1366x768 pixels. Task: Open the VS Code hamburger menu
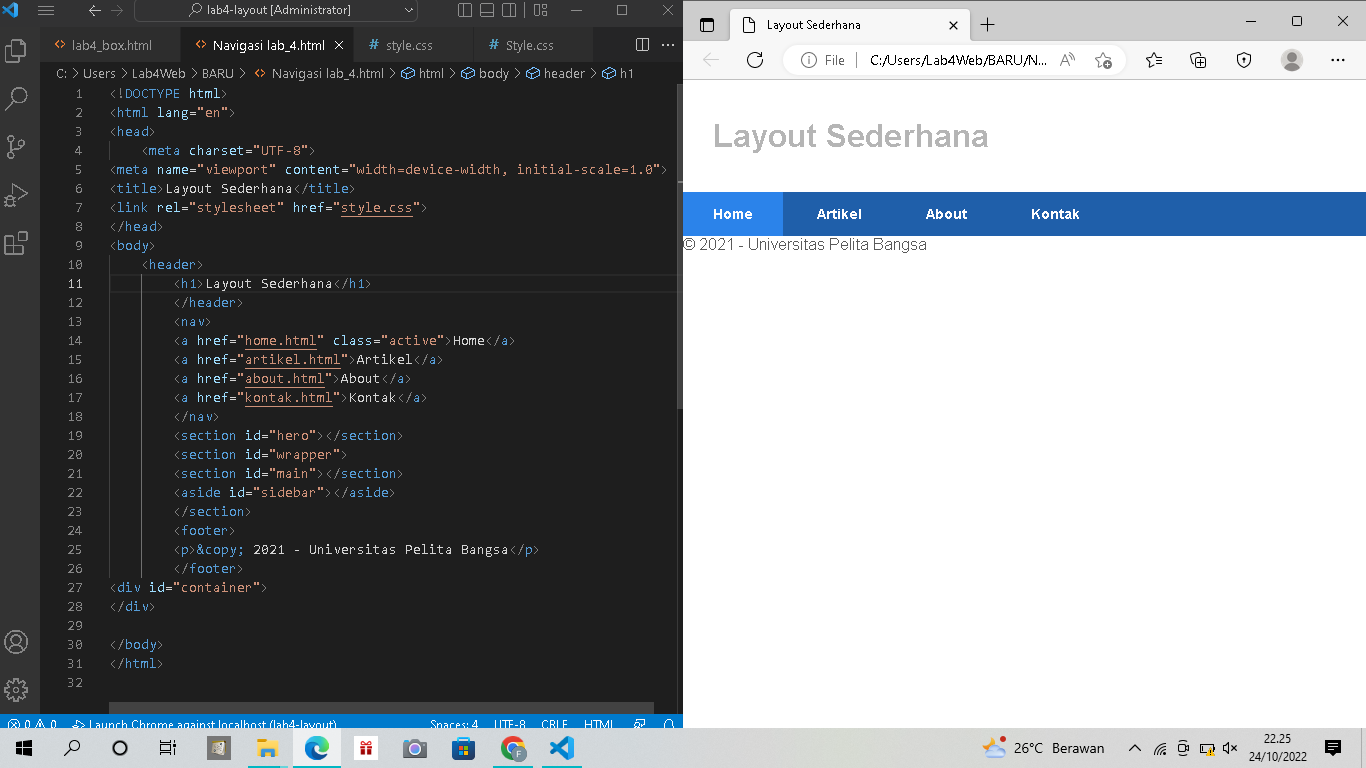pyautogui.click(x=46, y=11)
